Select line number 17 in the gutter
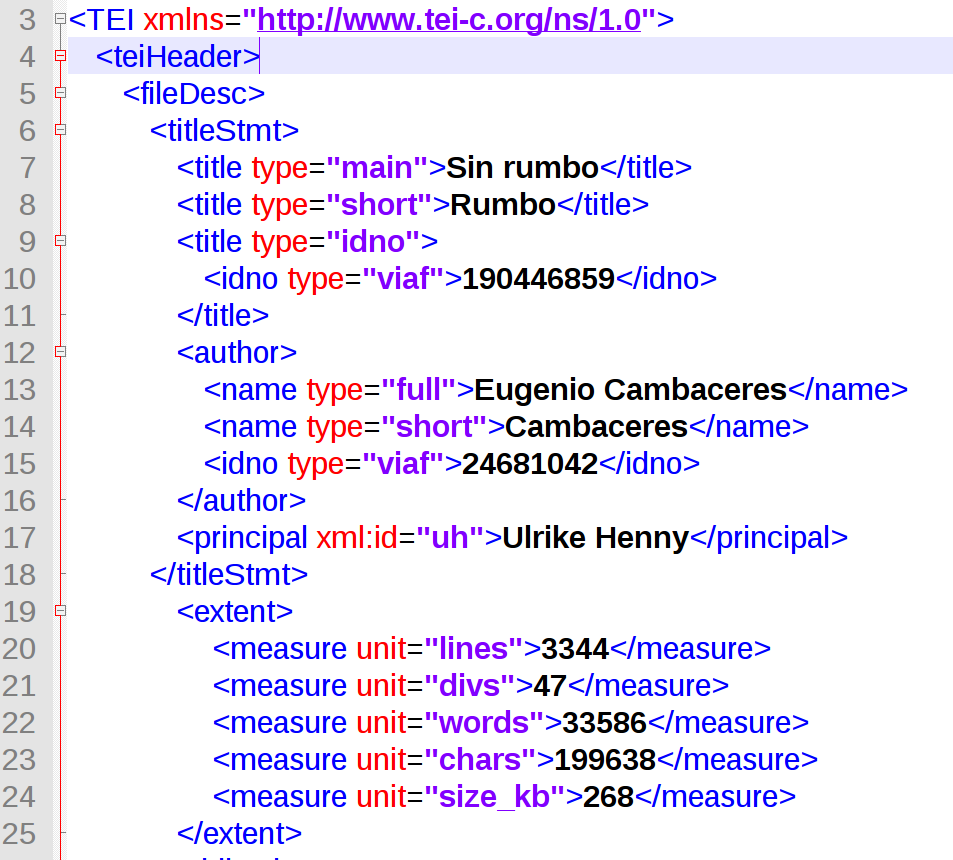 pyautogui.click(x=20, y=537)
